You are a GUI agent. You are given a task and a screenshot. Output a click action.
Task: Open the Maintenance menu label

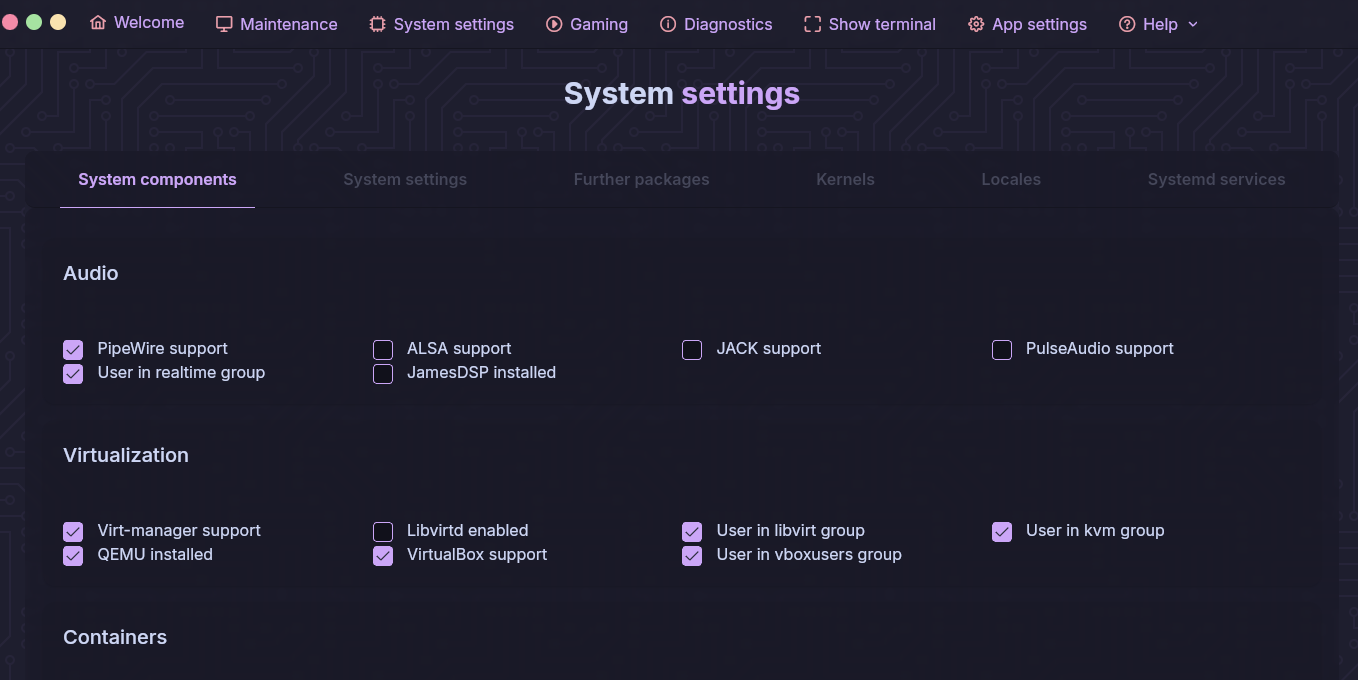(x=289, y=24)
